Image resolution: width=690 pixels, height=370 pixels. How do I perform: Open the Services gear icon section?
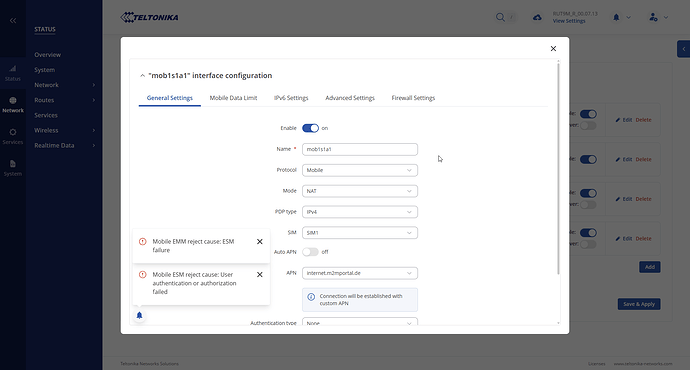pos(13,136)
